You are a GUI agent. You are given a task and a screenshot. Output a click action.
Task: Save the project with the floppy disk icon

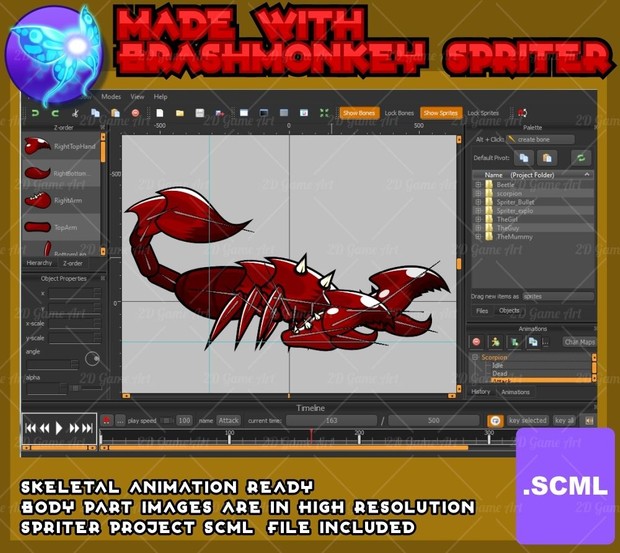pos(200,113)
